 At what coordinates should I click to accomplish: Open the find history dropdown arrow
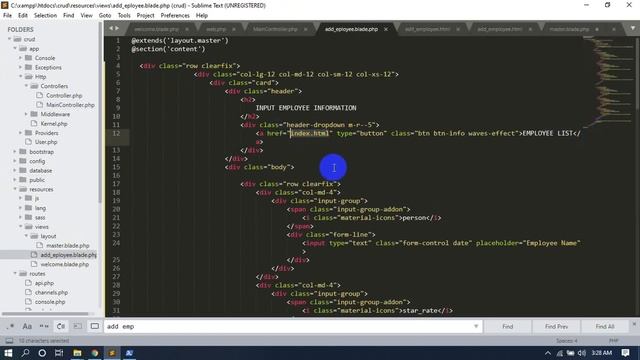476,327
